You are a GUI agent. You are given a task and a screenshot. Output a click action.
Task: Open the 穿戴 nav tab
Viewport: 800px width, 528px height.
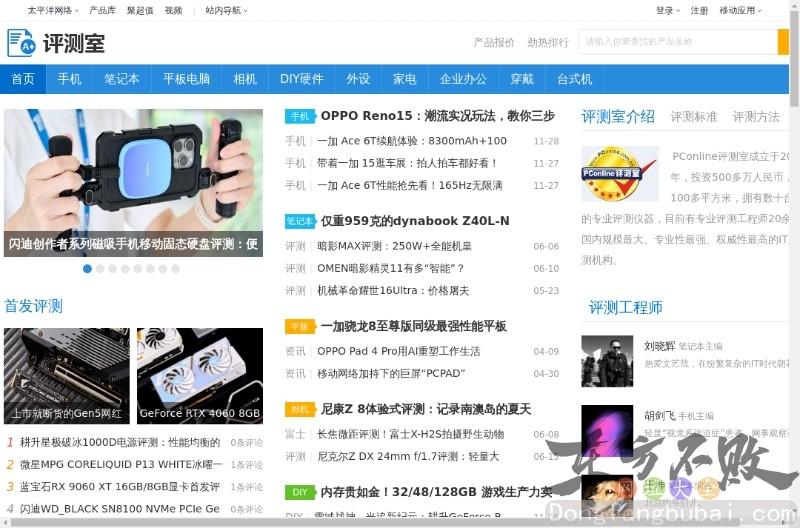click(522, 79)
